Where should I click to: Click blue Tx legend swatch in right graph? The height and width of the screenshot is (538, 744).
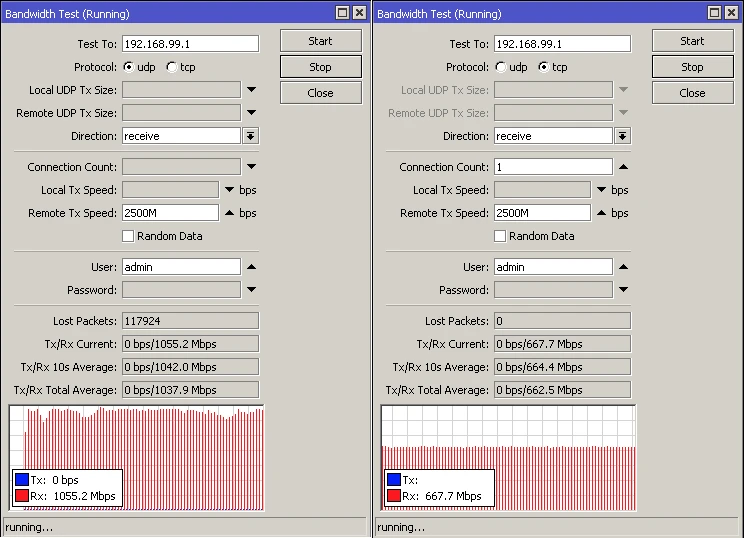pos(394,480)
